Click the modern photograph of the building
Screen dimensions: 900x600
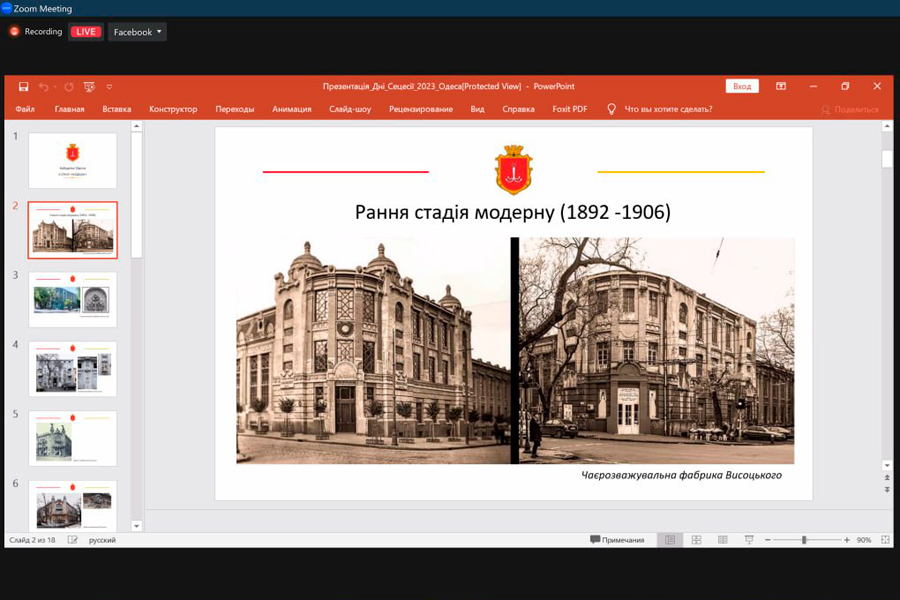[x=657, y=351]
